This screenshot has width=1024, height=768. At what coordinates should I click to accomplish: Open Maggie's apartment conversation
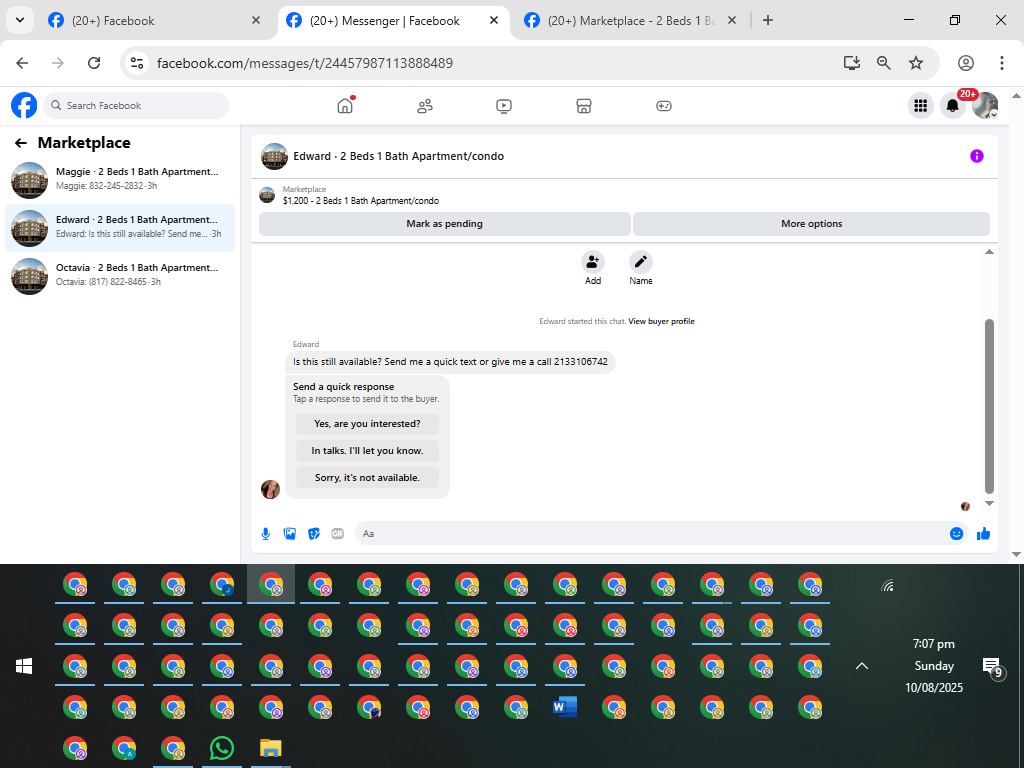pyautogui.click(x=120, y=180)
